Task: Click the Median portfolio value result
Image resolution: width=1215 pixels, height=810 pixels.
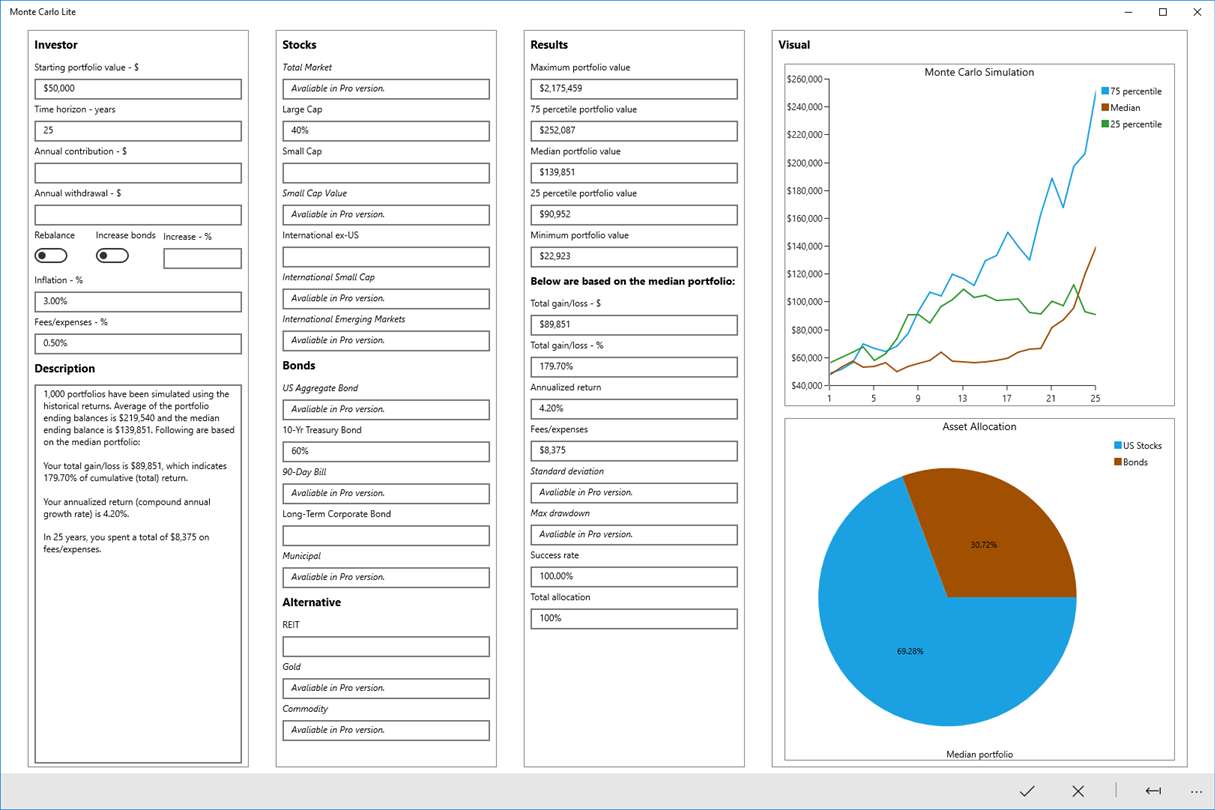Action: (634, 173)
